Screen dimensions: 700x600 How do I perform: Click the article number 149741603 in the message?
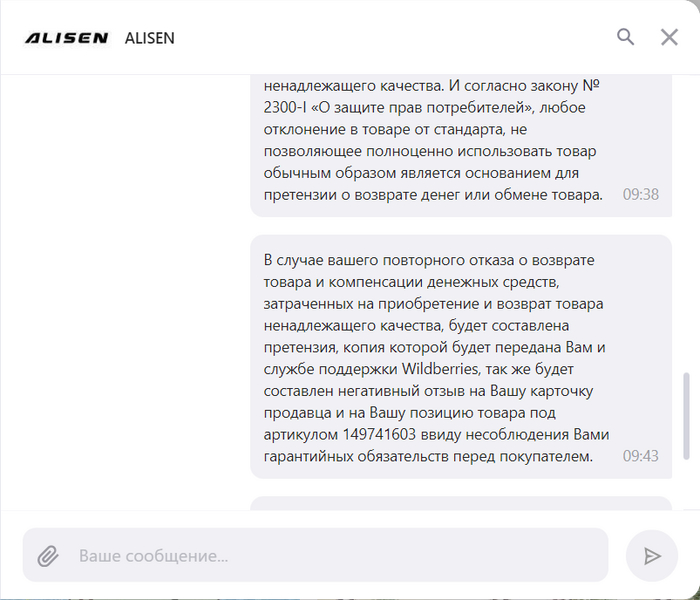pyautogui.click(x=379, y=434)
